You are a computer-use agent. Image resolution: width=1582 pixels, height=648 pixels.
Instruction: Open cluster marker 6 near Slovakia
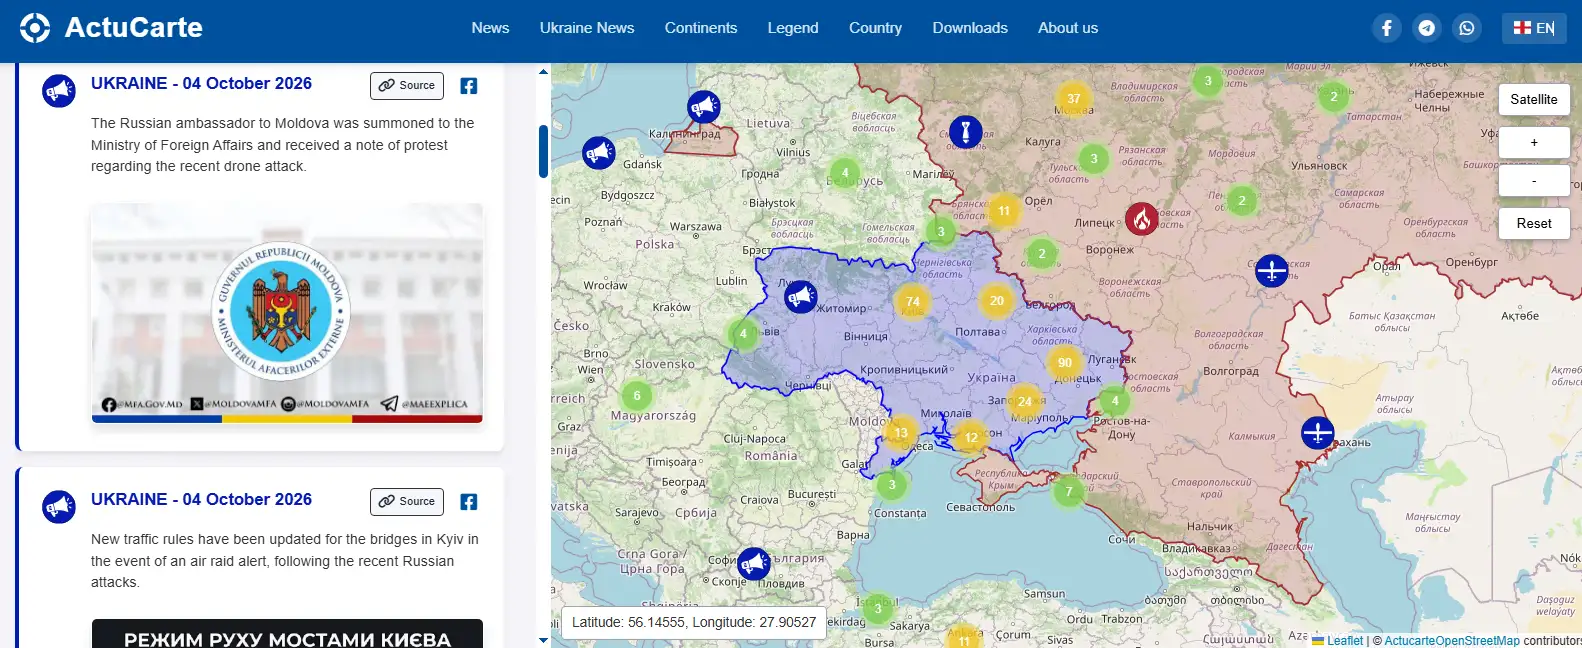click(637, 396)
